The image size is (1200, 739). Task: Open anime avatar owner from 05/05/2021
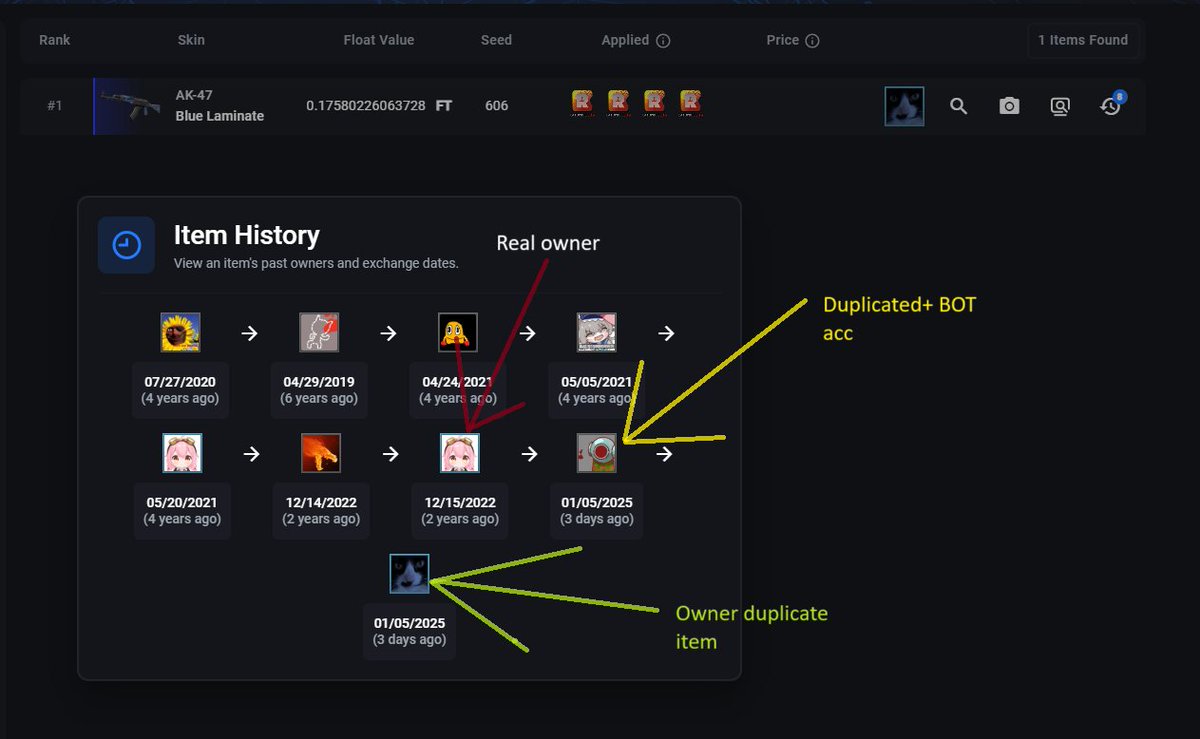click(597, 332)
